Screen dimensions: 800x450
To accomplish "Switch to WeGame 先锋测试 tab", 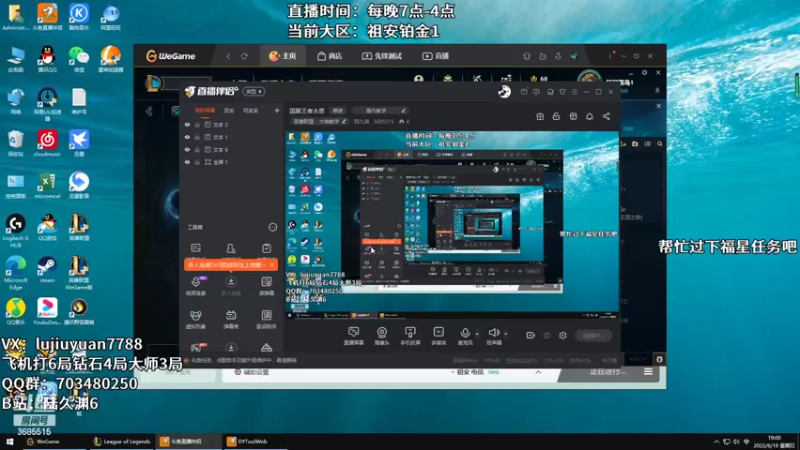I will [382, 56].
